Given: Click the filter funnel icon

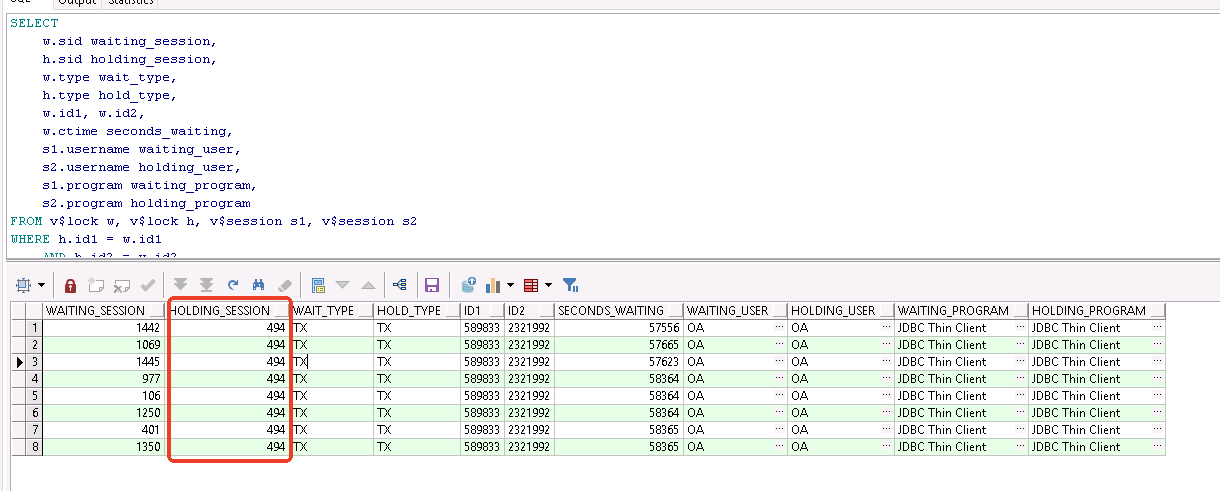Looking at the screenshot, I should click(x=570, y=285).
